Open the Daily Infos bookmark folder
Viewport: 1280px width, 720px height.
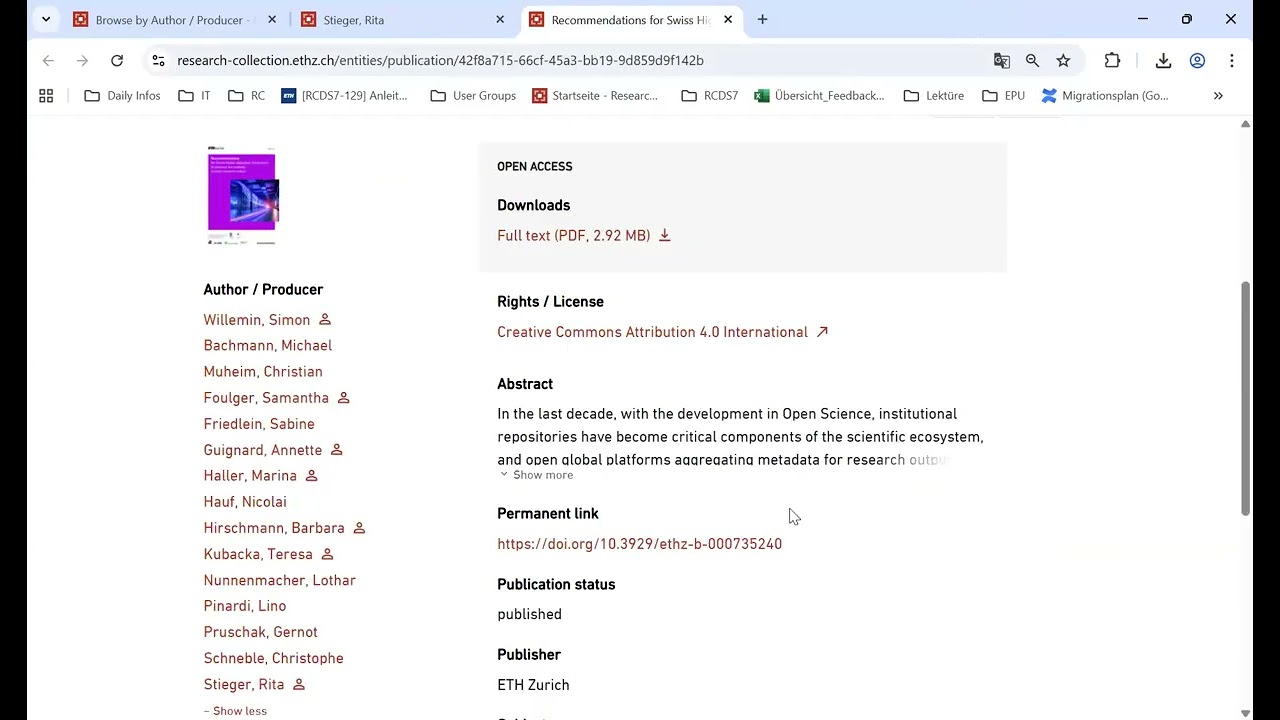pos(122,96)
